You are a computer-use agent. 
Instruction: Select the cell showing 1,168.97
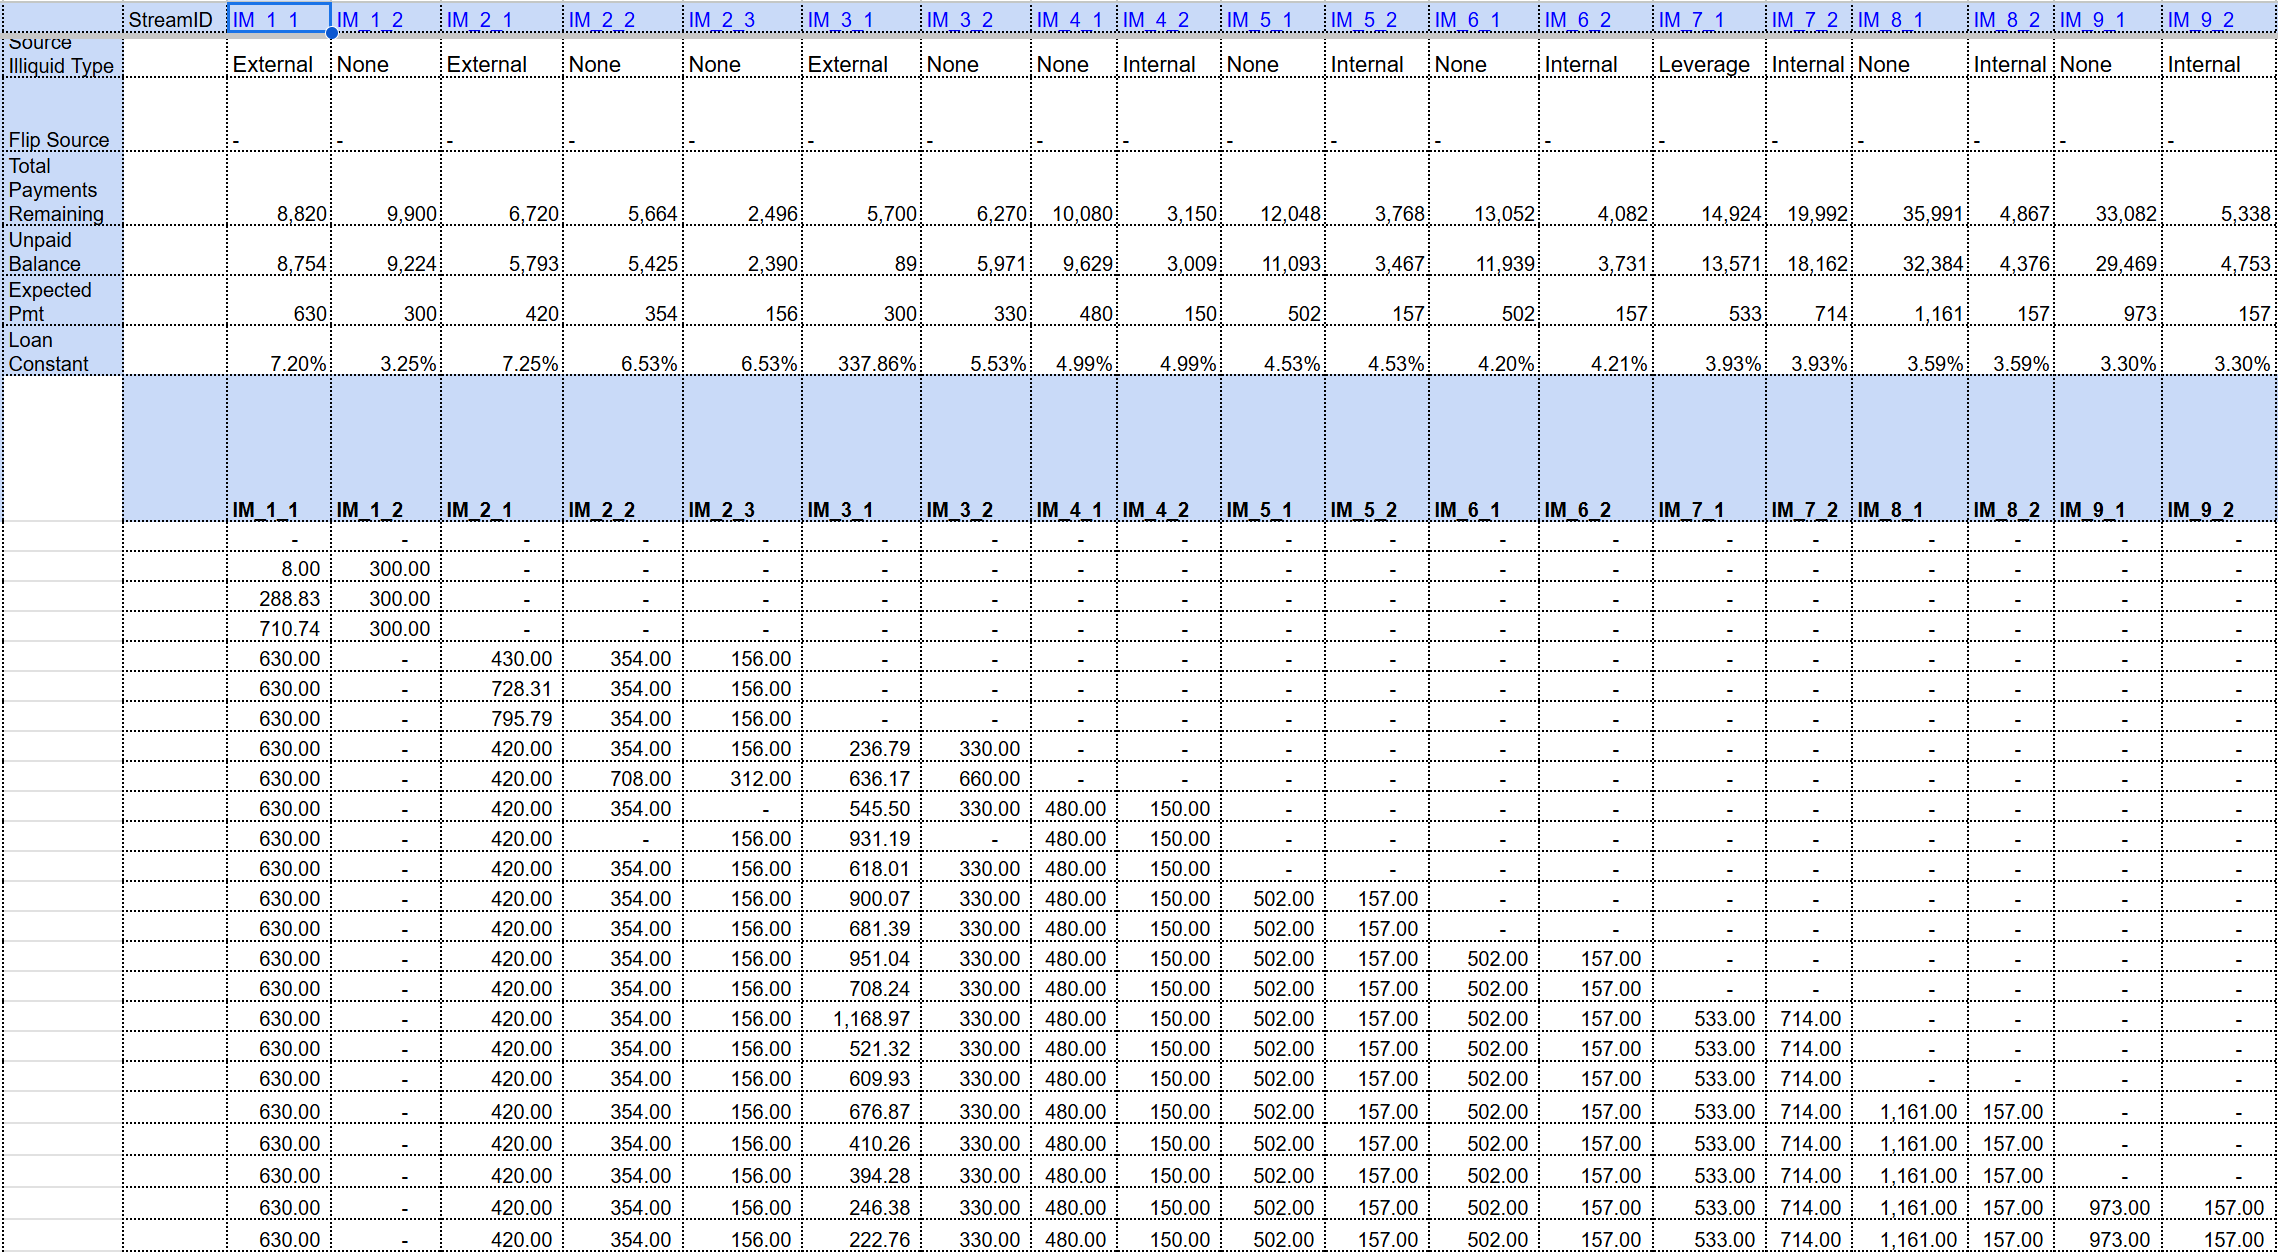point(871,1019)
